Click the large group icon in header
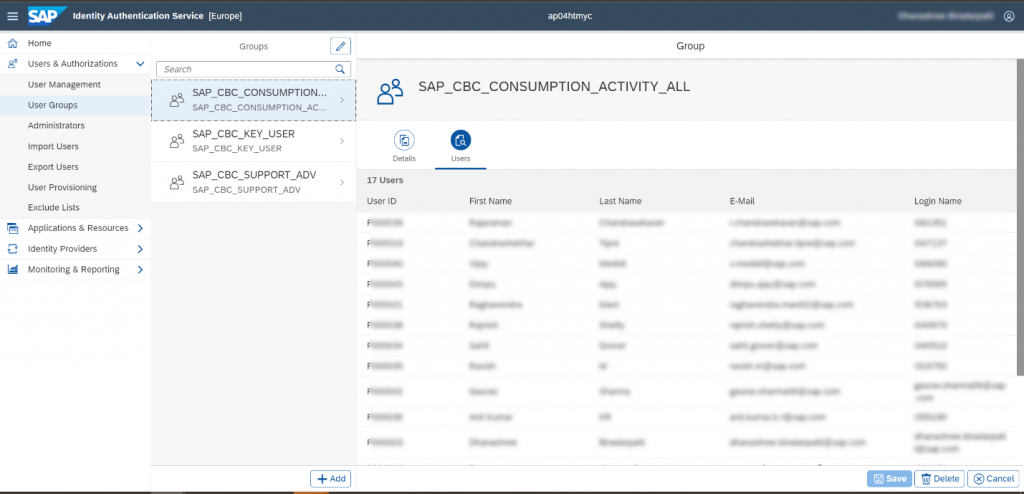Screen dimensions: 1024x494 [x=390, y=91]
